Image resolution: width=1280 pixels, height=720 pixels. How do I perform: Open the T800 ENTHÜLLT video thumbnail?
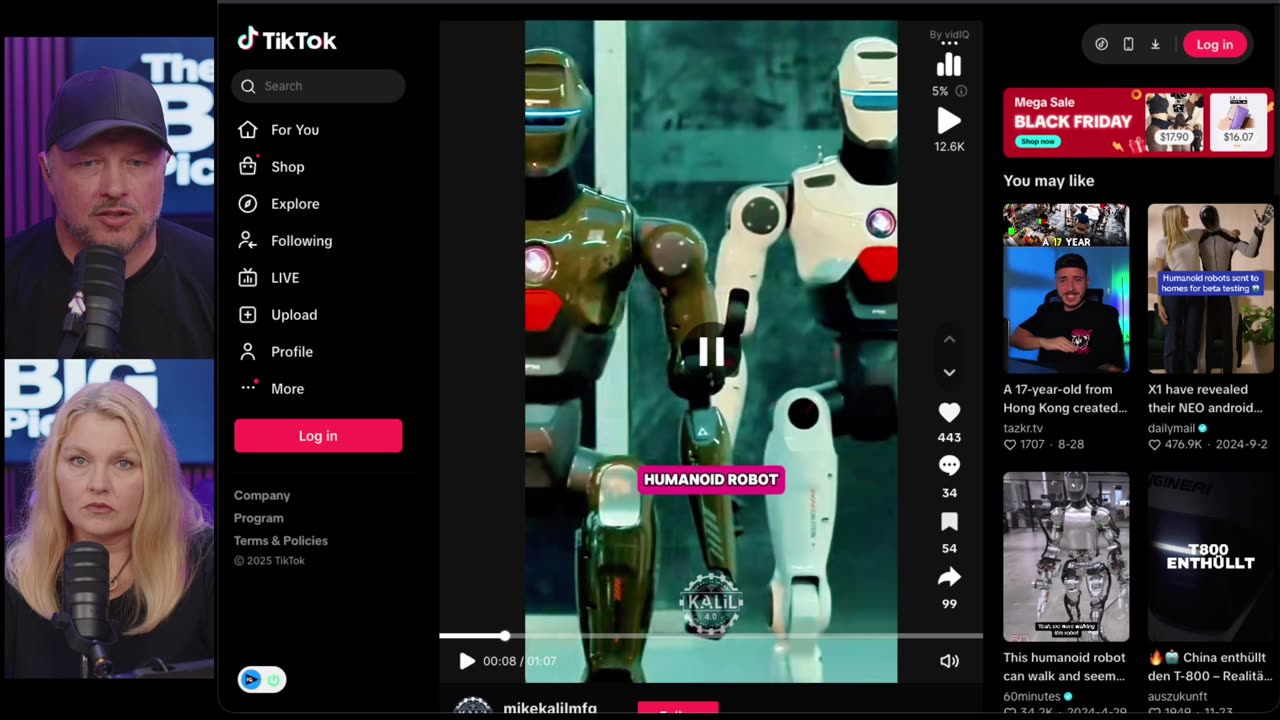click(x=1211, y=556)
